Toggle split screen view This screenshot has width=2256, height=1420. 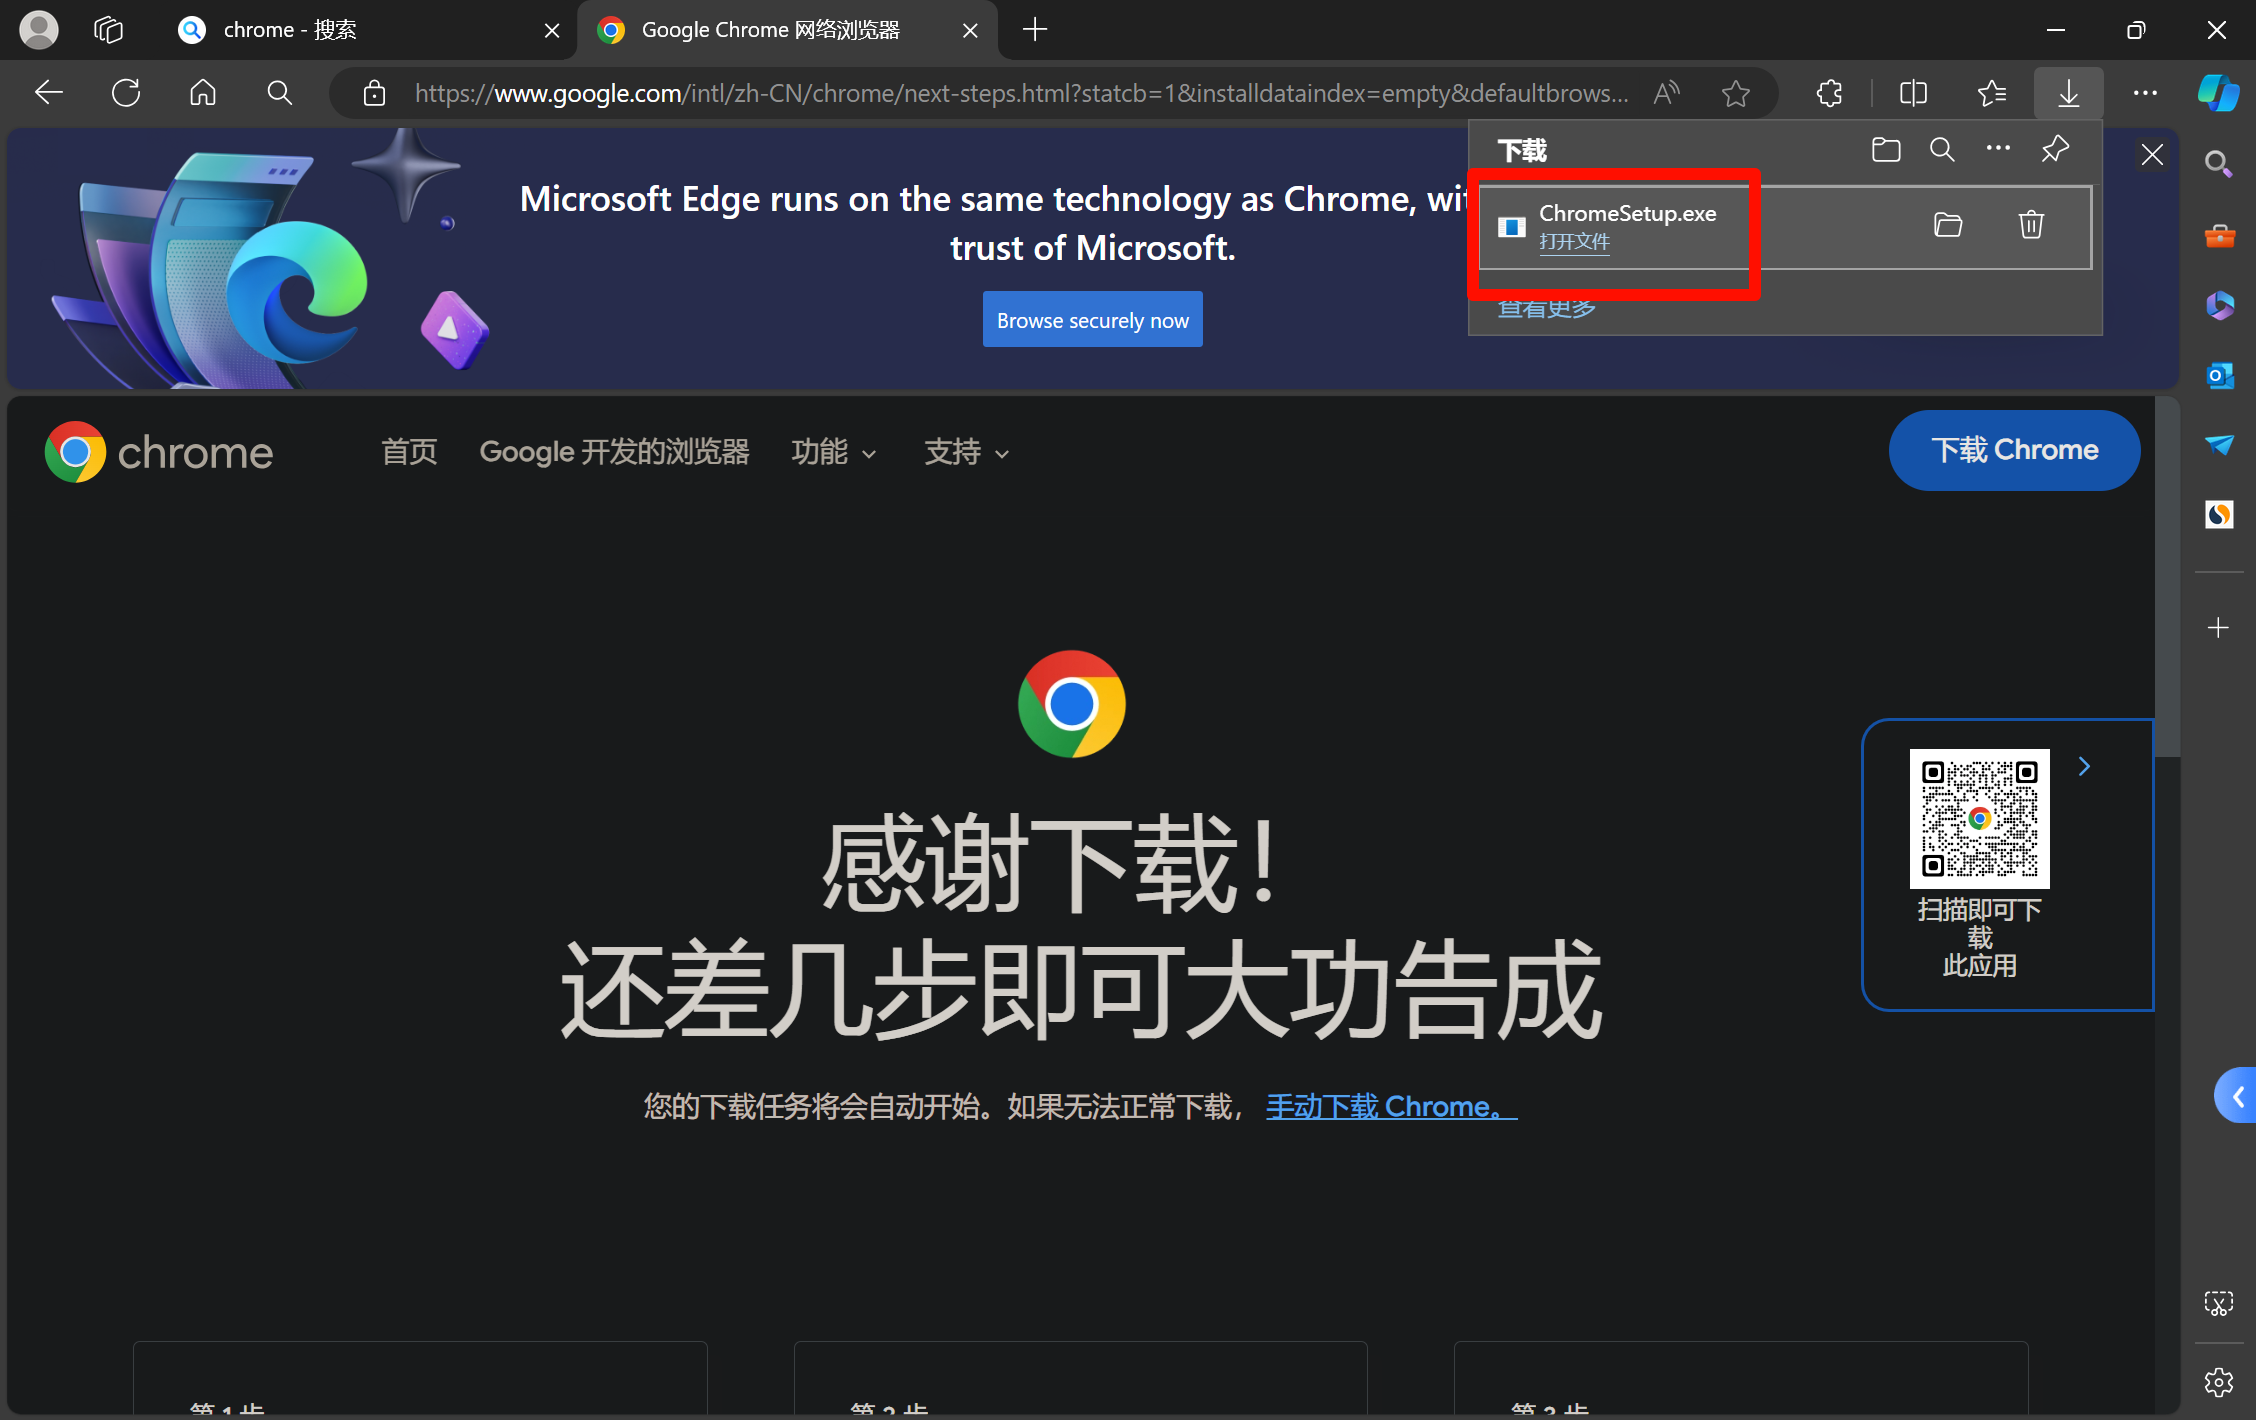pos(1912,93)
